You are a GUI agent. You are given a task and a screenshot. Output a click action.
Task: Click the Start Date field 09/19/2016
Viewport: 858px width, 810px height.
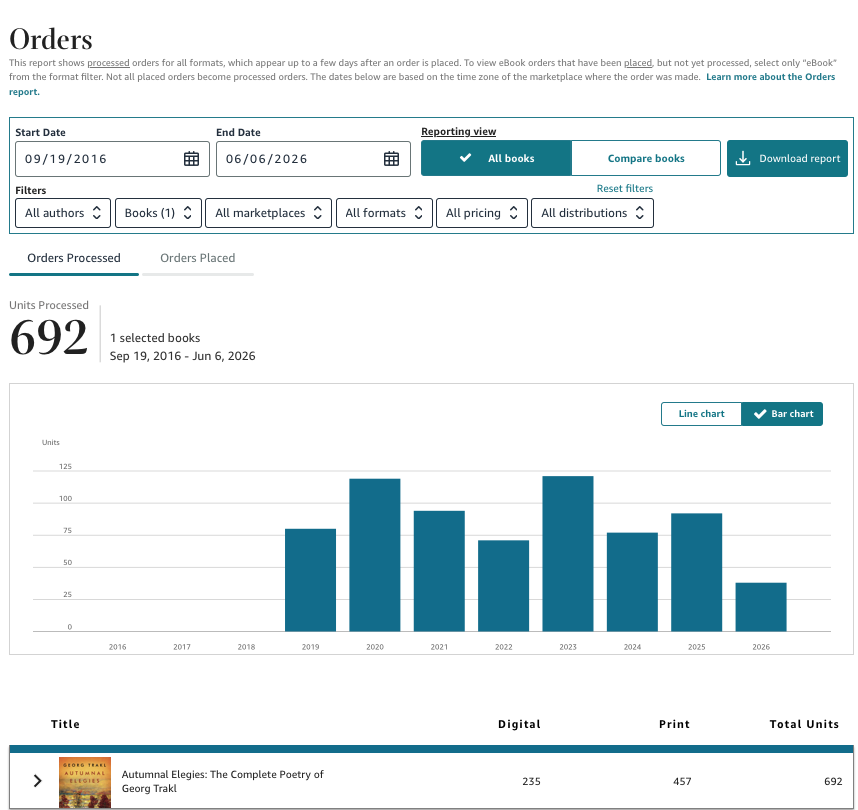112,159
